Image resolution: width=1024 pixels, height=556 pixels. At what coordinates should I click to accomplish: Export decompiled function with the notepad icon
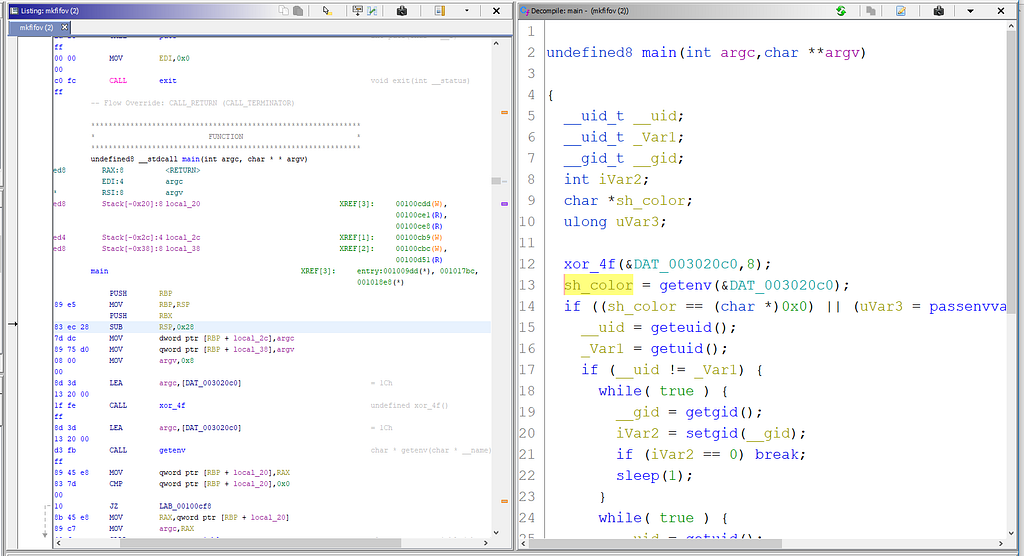[901, 10]
